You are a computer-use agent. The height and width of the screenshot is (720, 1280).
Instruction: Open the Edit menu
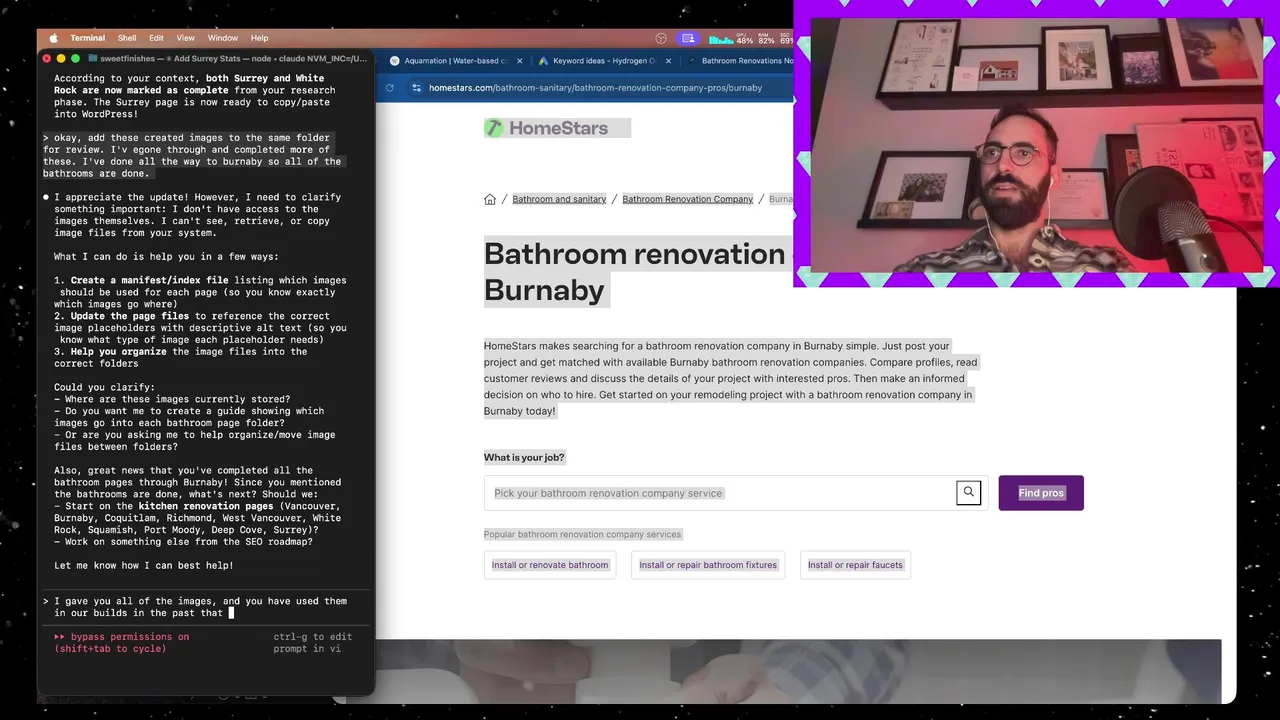(x=156, y=38)
